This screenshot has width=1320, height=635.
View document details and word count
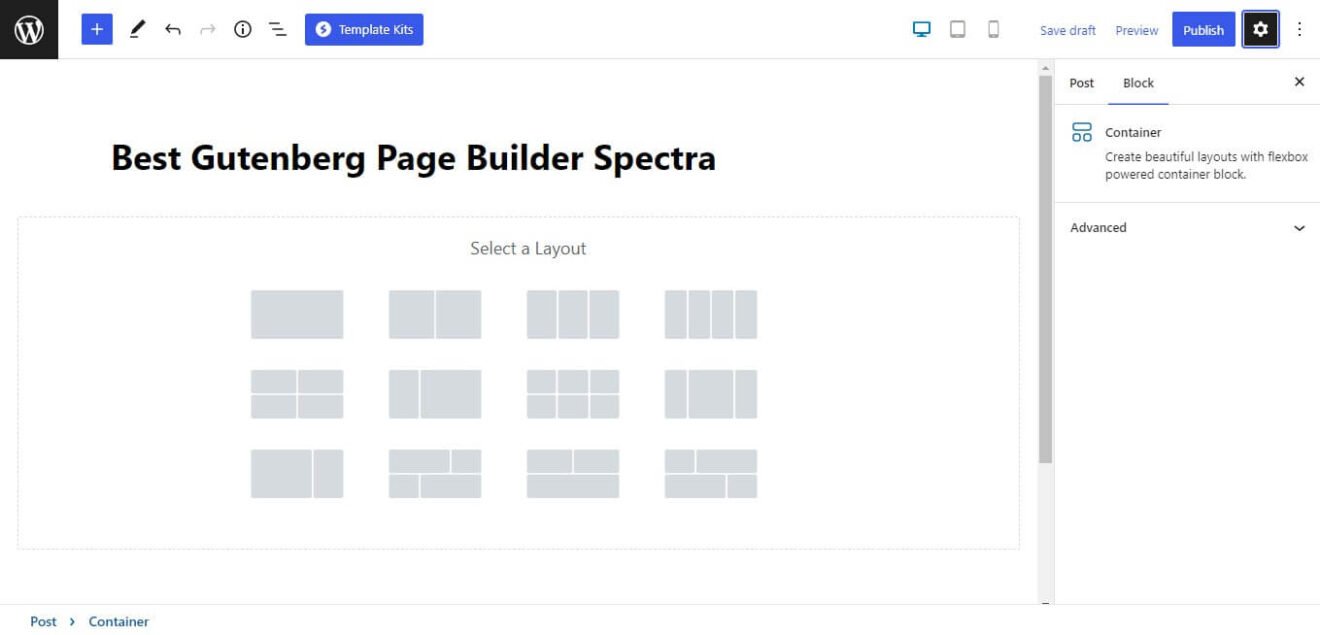click(x=240, y=29)
